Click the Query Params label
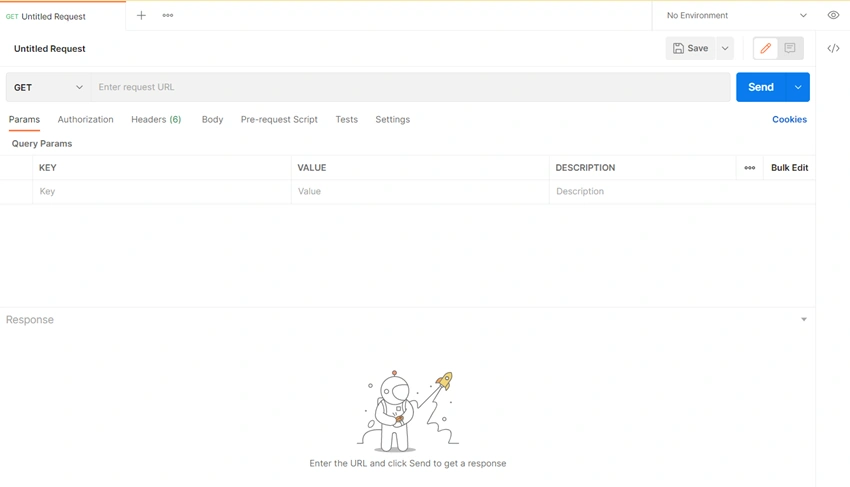Image resolution: width=850 pixels, height=487 pixels. click(42, 144)
